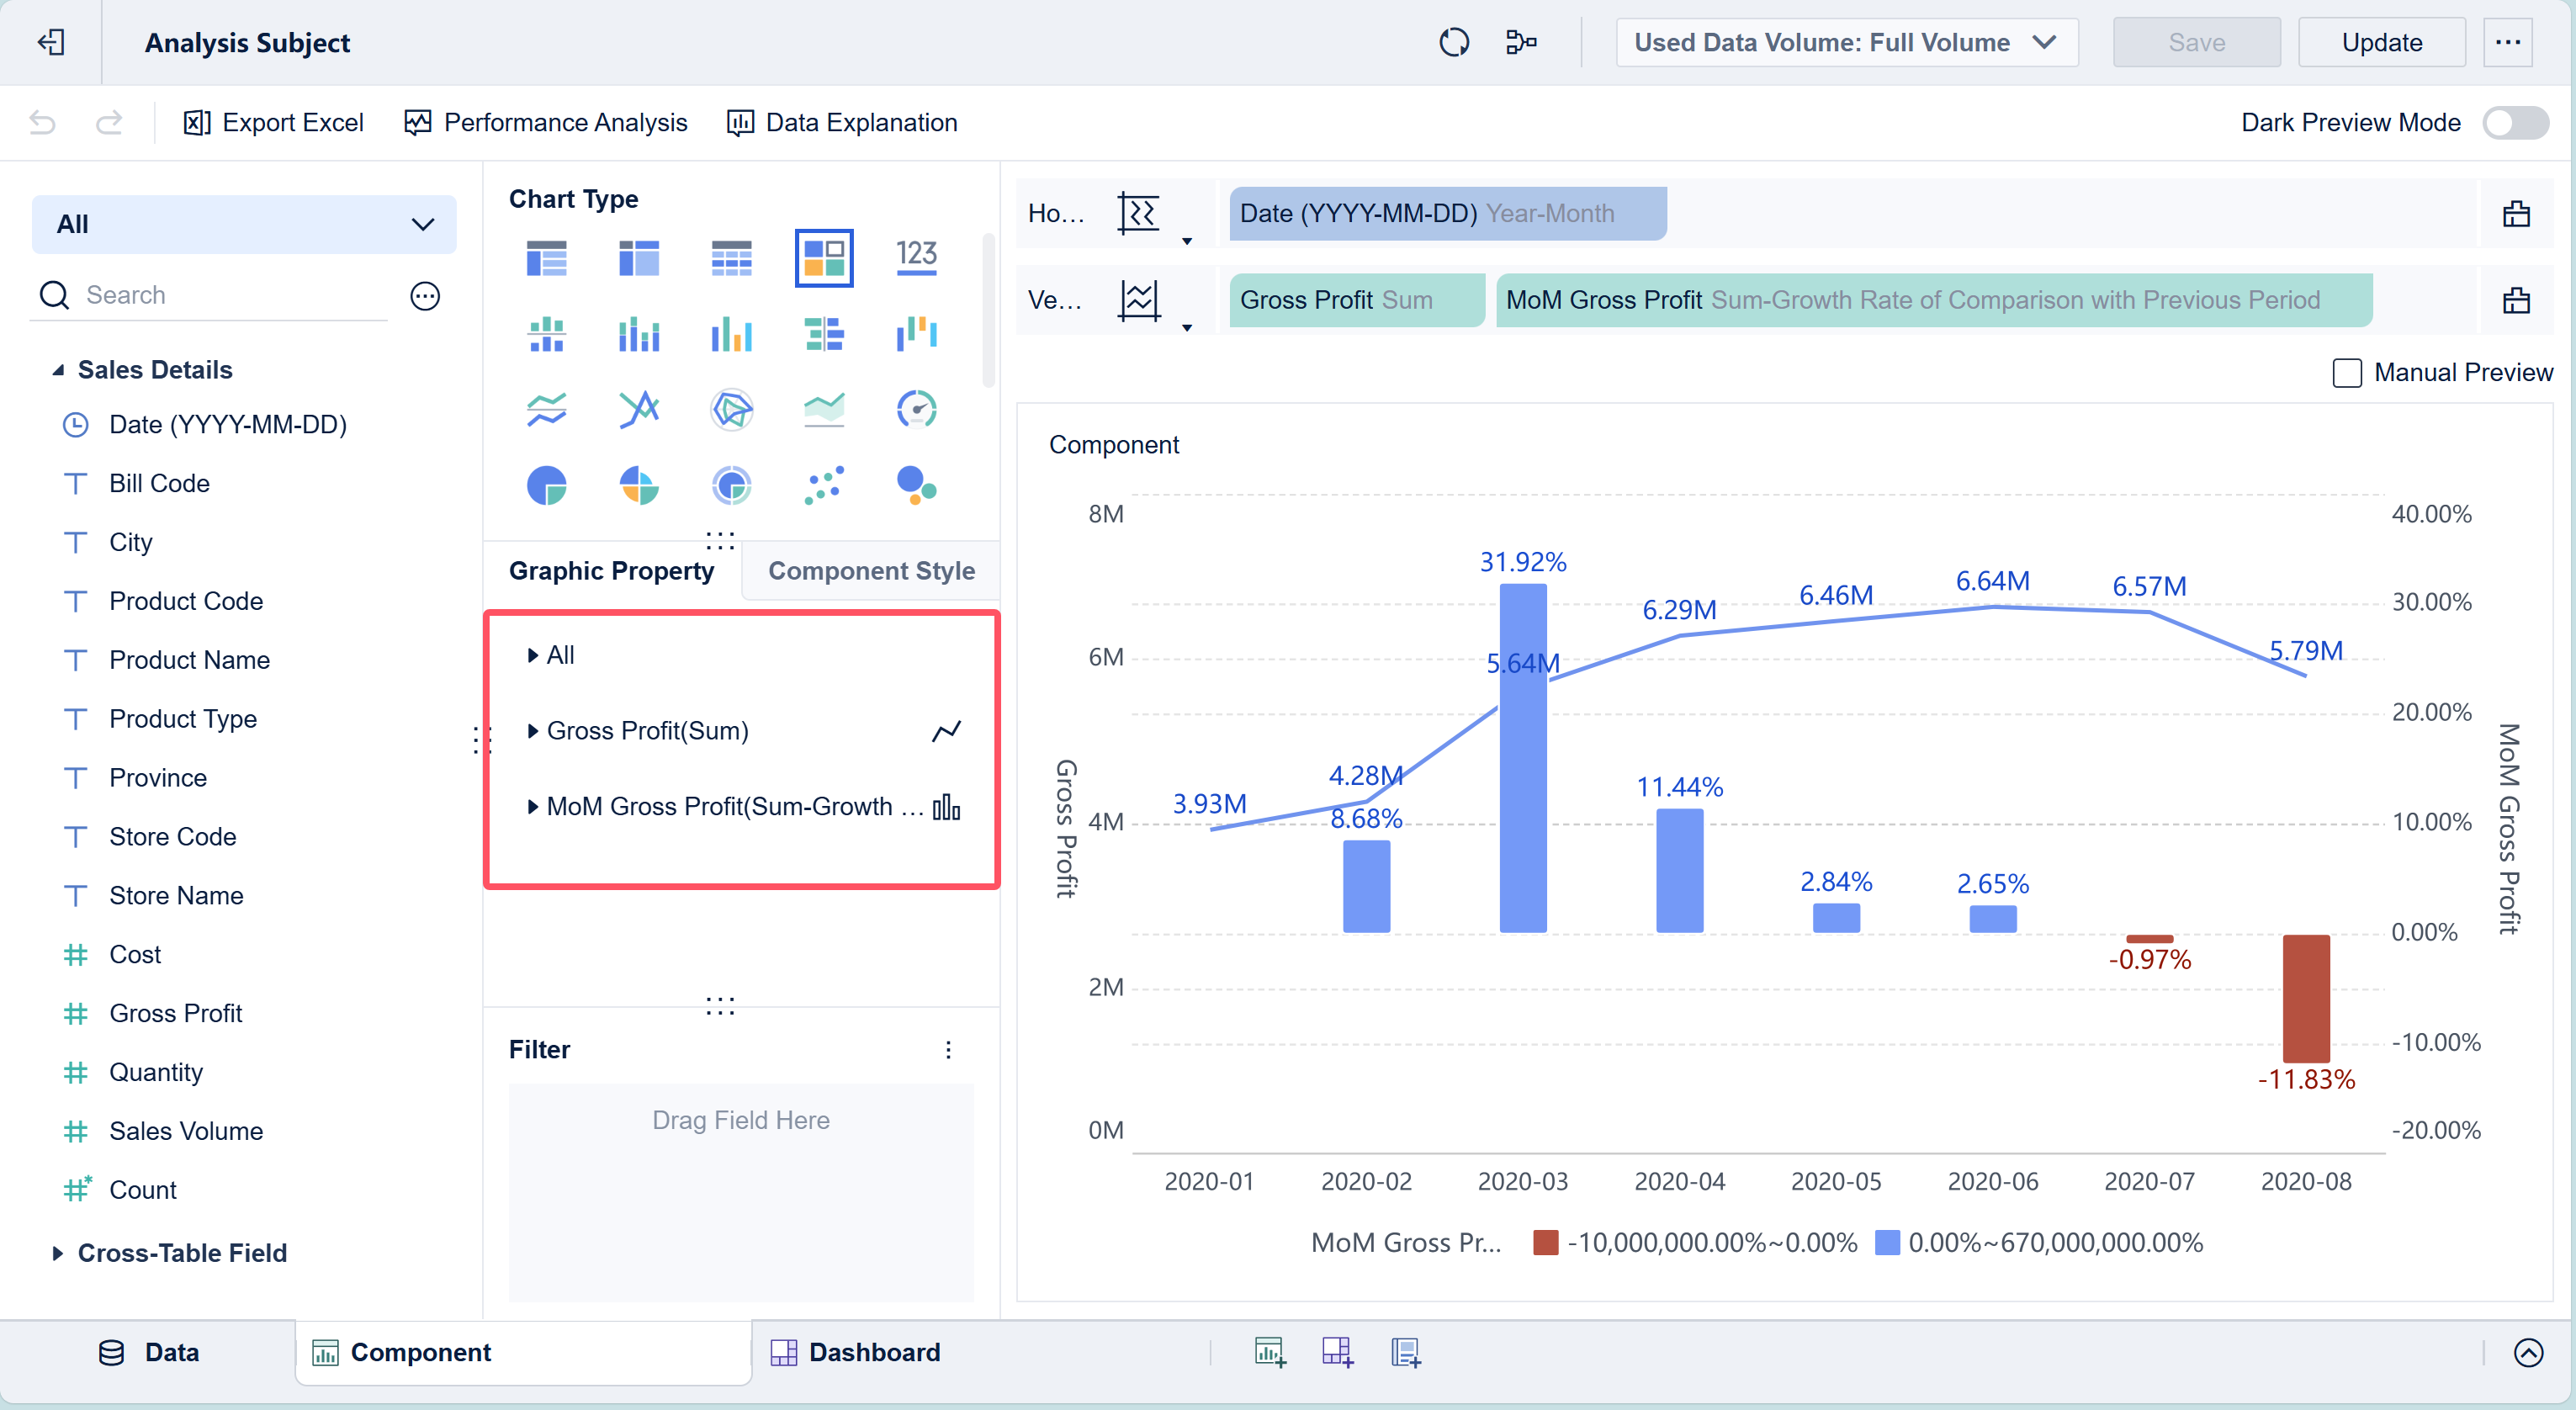Check the Manual Preview checkbox
The image size is (2576, 1410).
[2346, 373]
